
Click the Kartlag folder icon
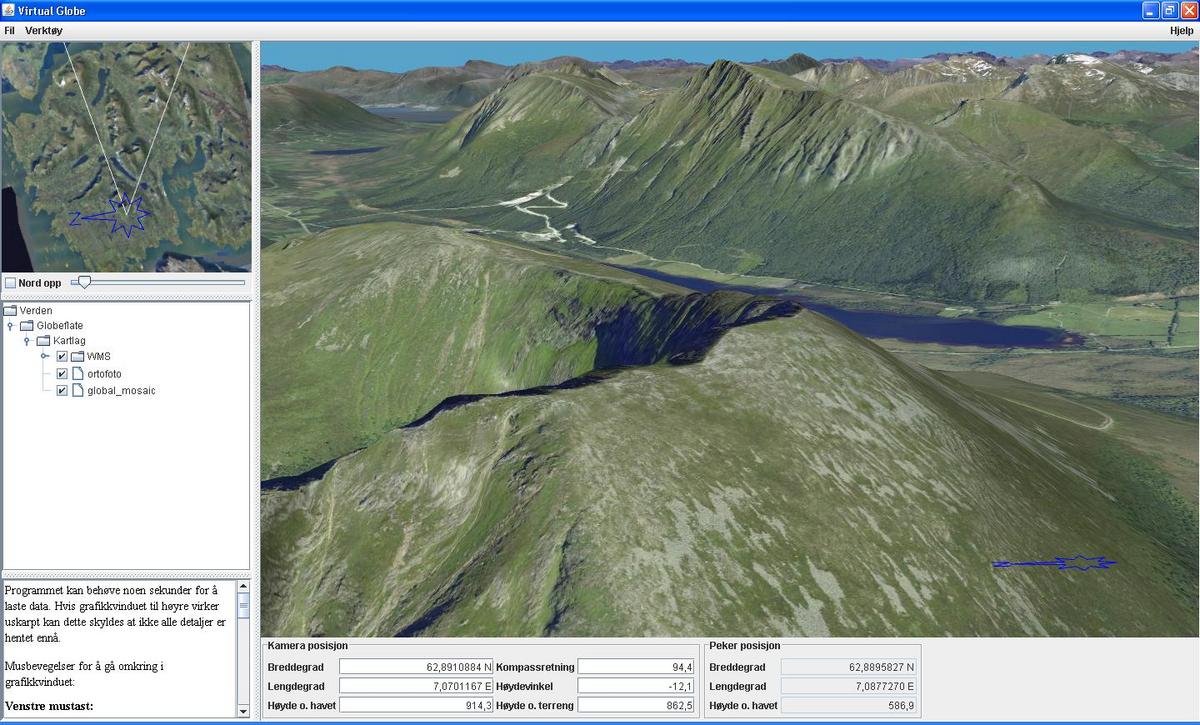(x=44, y=341)
